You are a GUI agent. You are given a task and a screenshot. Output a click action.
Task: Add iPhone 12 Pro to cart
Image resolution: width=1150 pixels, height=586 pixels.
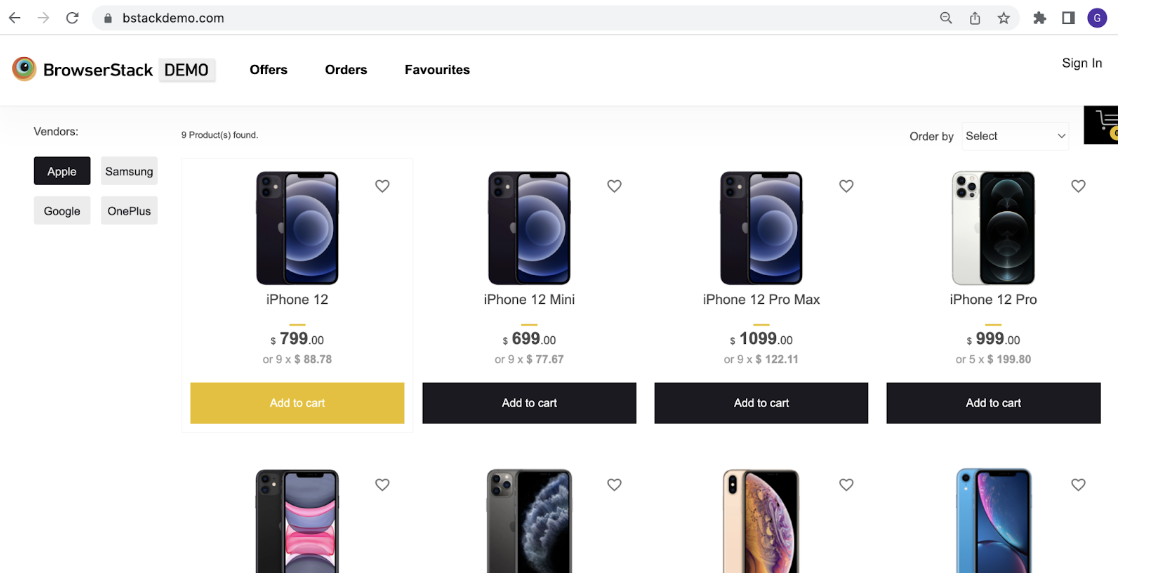[993, 403]
